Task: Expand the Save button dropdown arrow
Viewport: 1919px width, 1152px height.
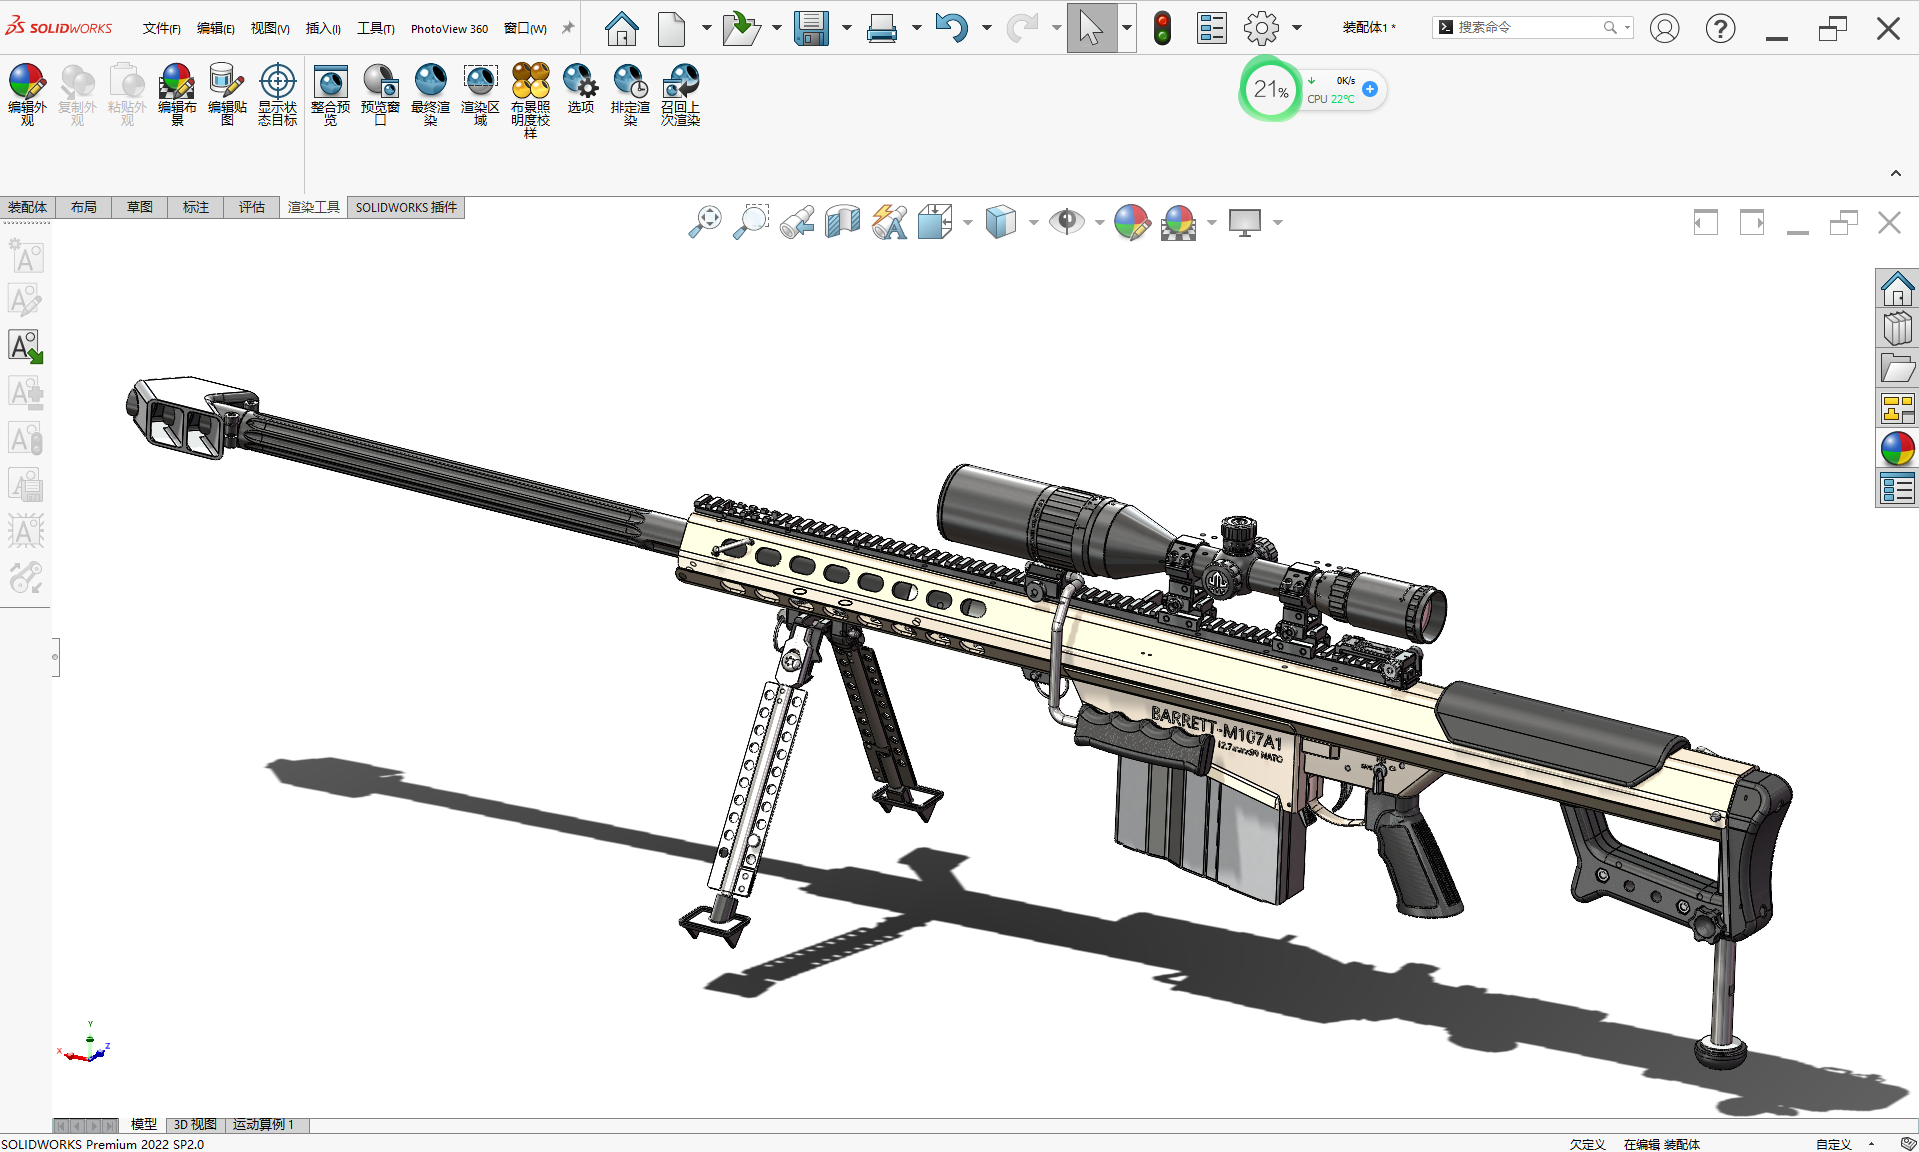Action: (x=846, y=28)
